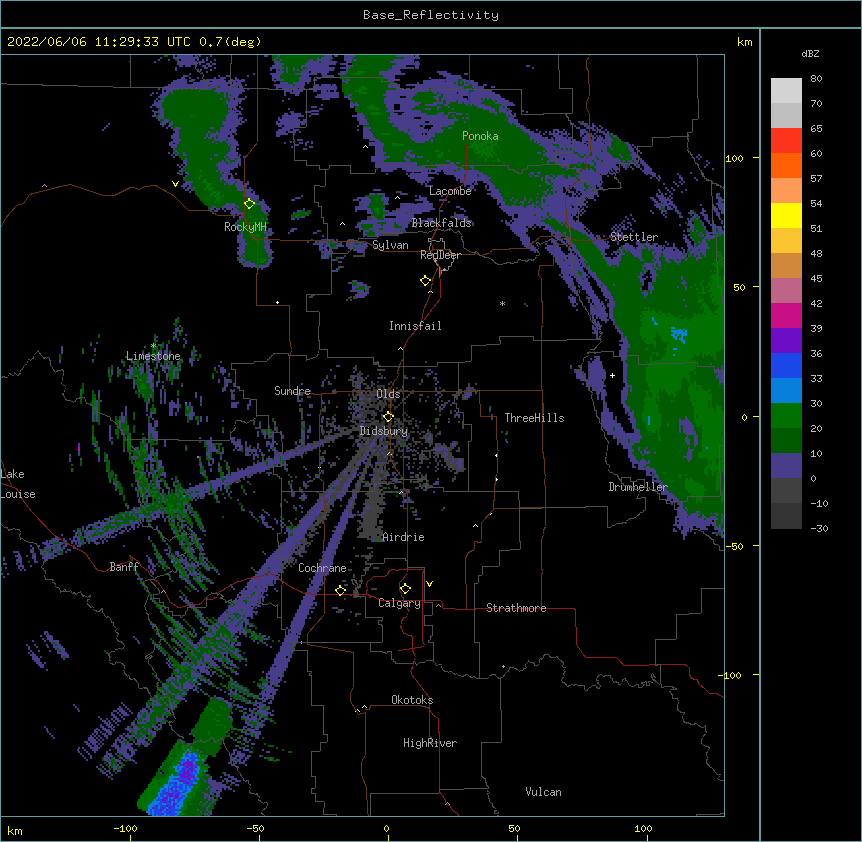The width and height of the screenshot is (862, 842).
Task: Click the Cochrane label
Action: coord(322,568)
